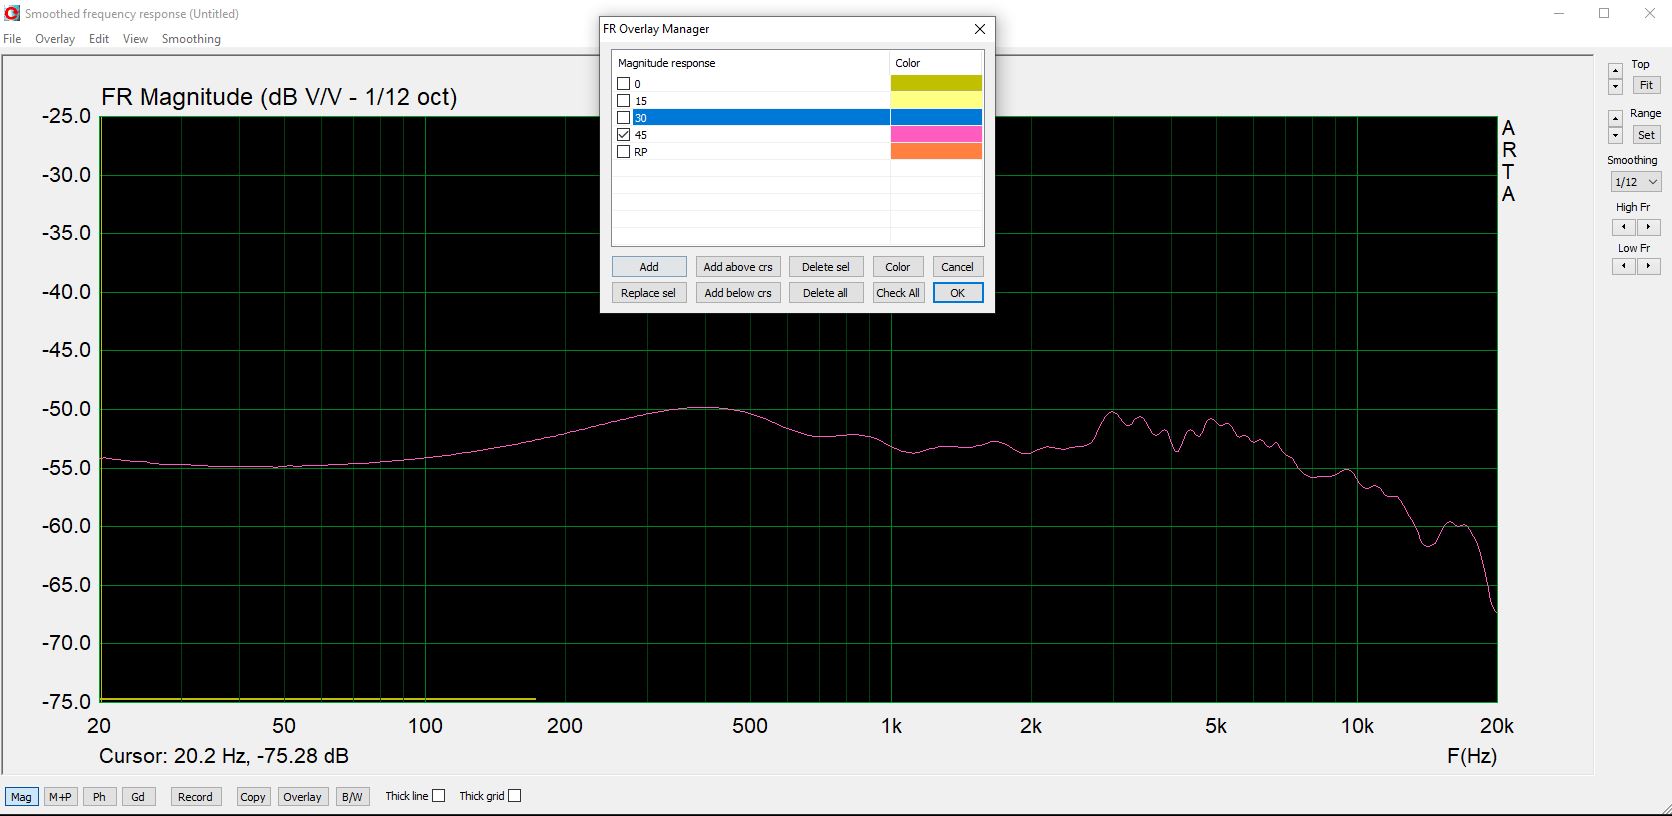
Task: Close the FR Overlay Manager dialog
Action: click(980, 29)
